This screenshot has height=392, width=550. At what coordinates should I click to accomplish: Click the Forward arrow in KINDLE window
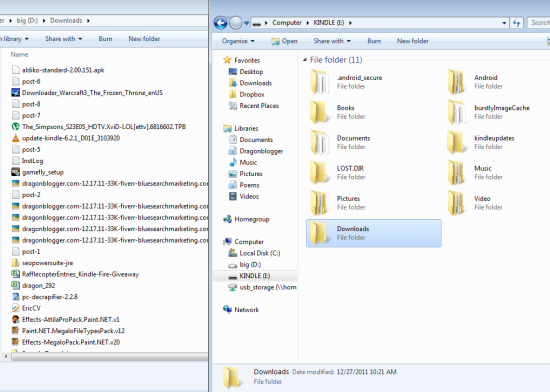point(236,23)
